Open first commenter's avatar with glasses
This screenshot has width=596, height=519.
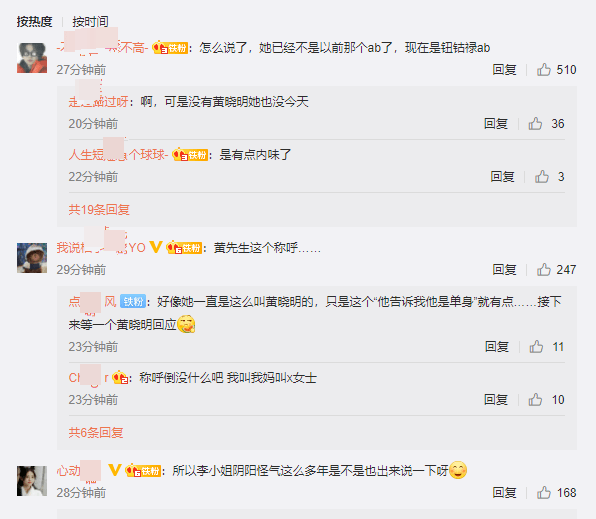32,58
